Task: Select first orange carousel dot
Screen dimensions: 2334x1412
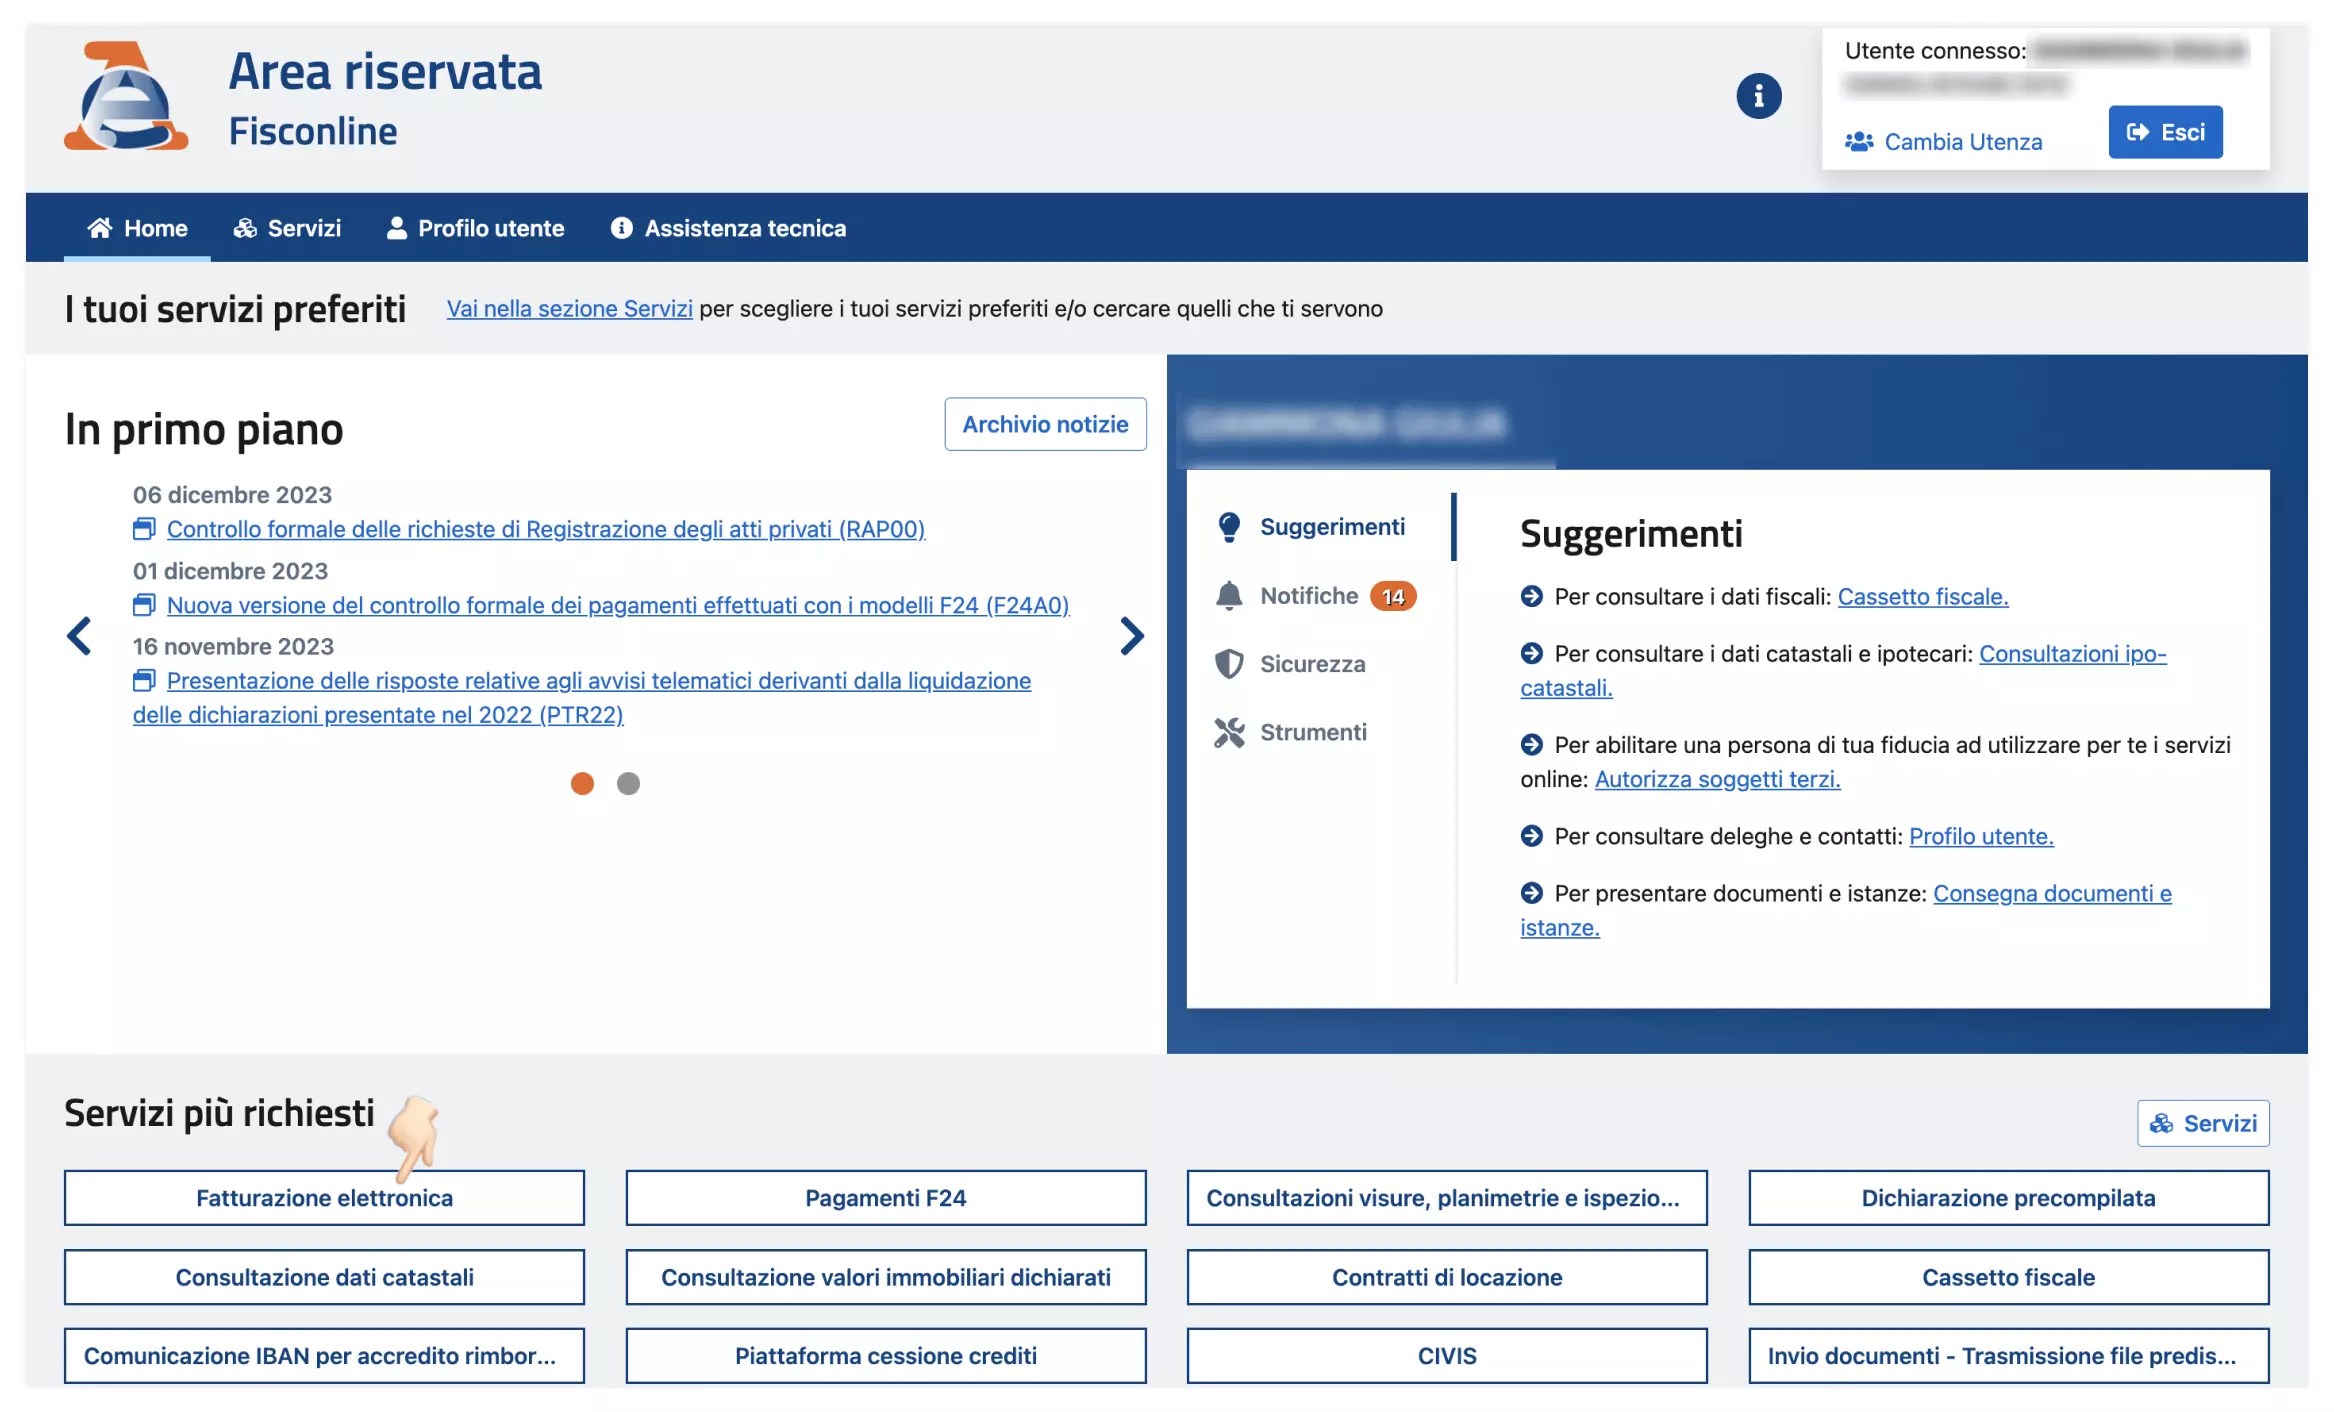Action: tap(582, 783)
